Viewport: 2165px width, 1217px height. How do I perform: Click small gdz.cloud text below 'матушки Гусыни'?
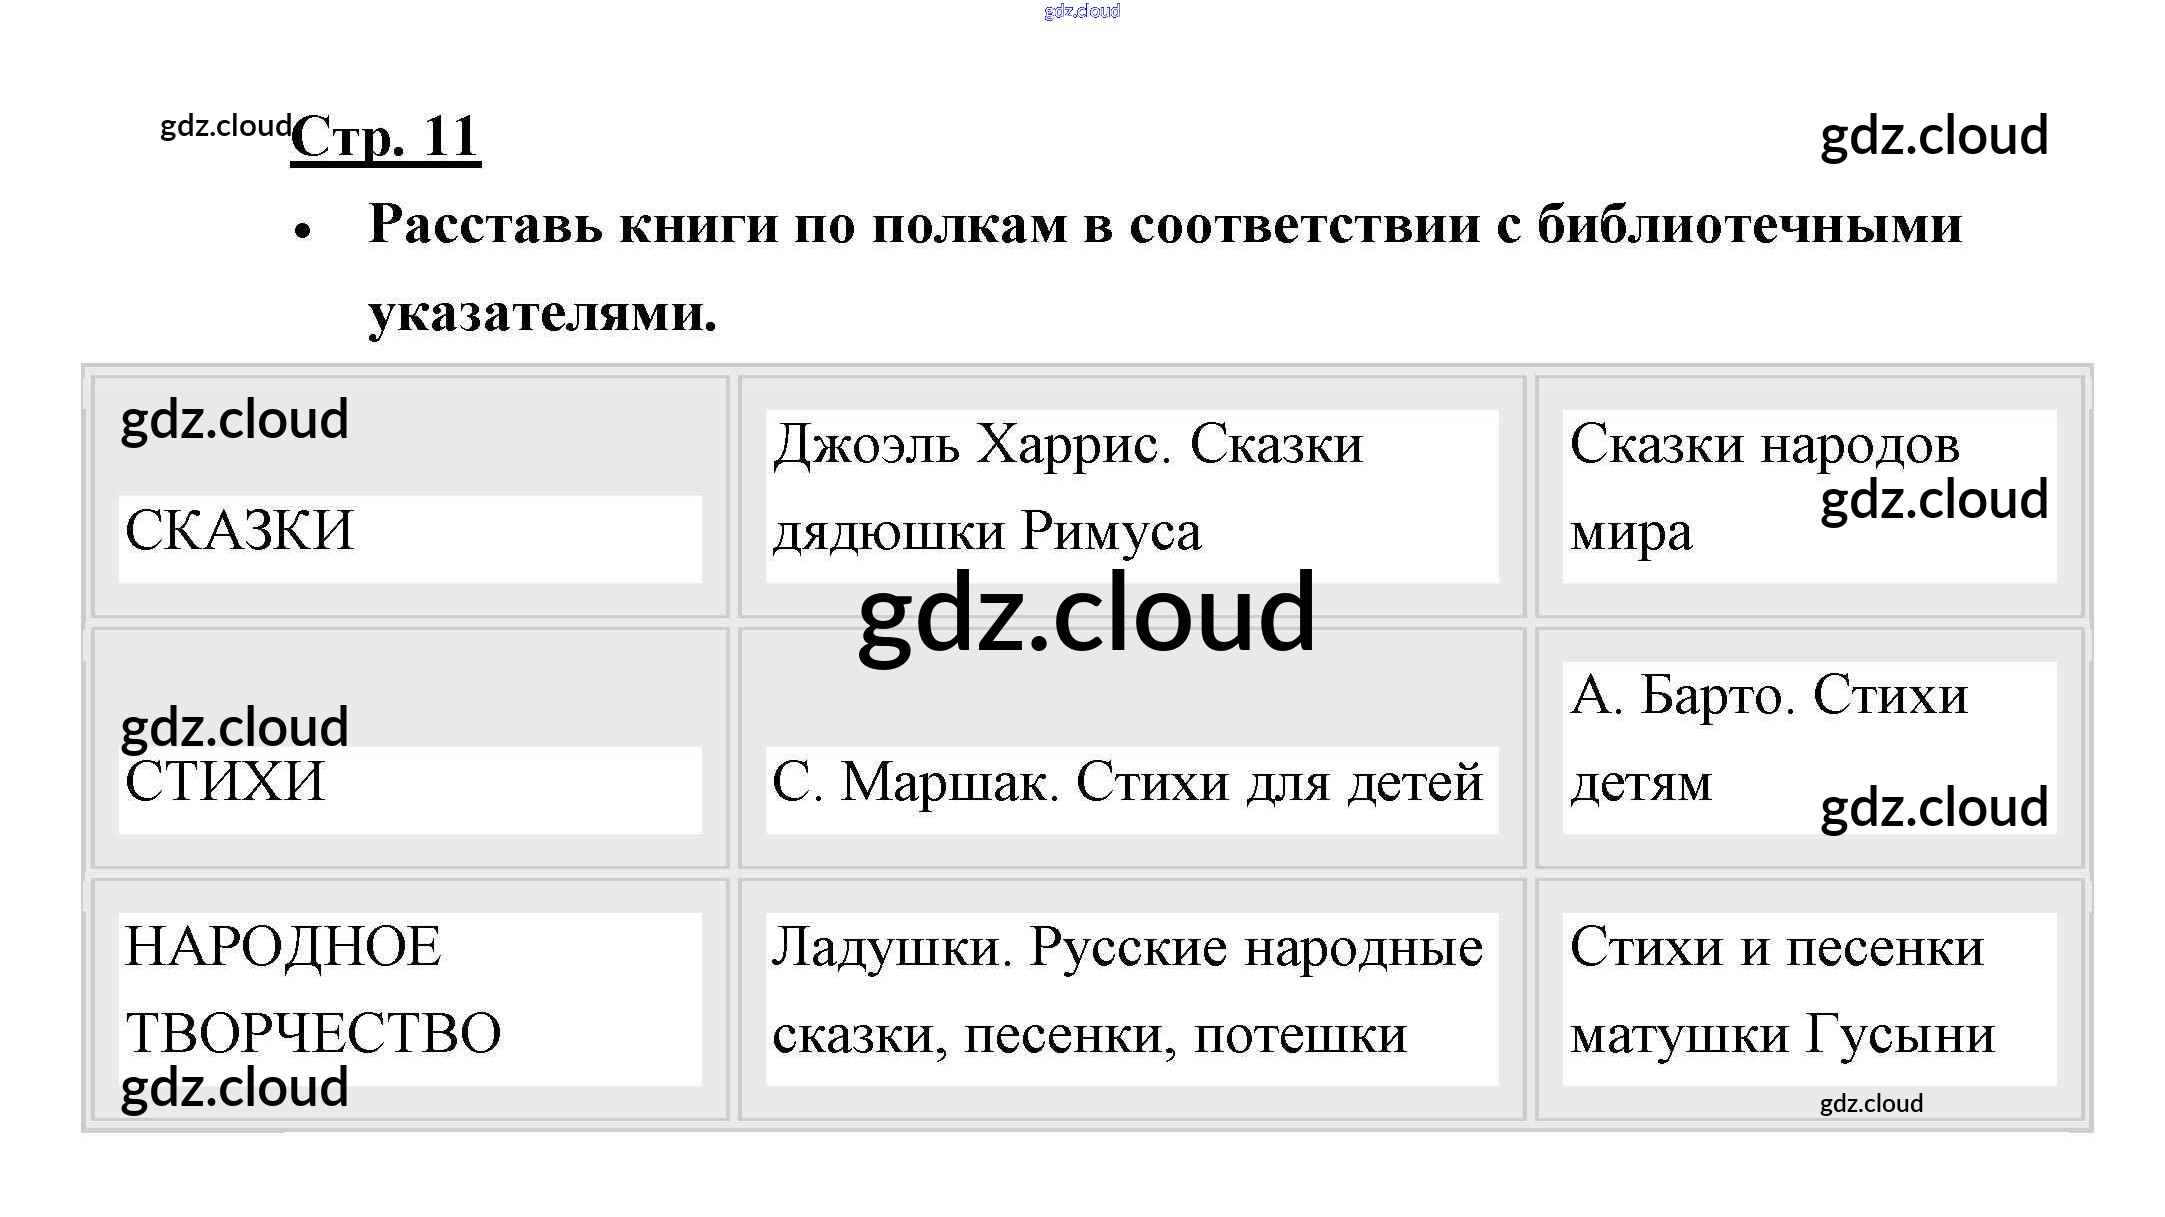coord(1870,1103)
